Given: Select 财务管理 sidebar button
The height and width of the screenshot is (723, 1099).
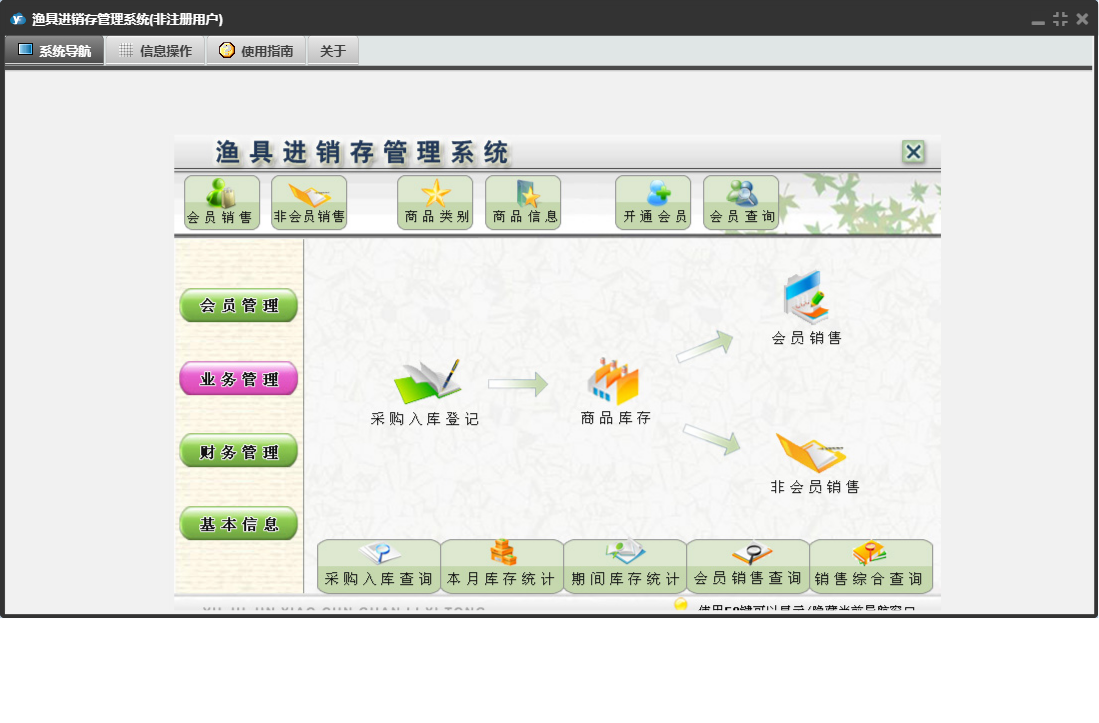Looking at the screenshot, I should [x=238, y=452].
